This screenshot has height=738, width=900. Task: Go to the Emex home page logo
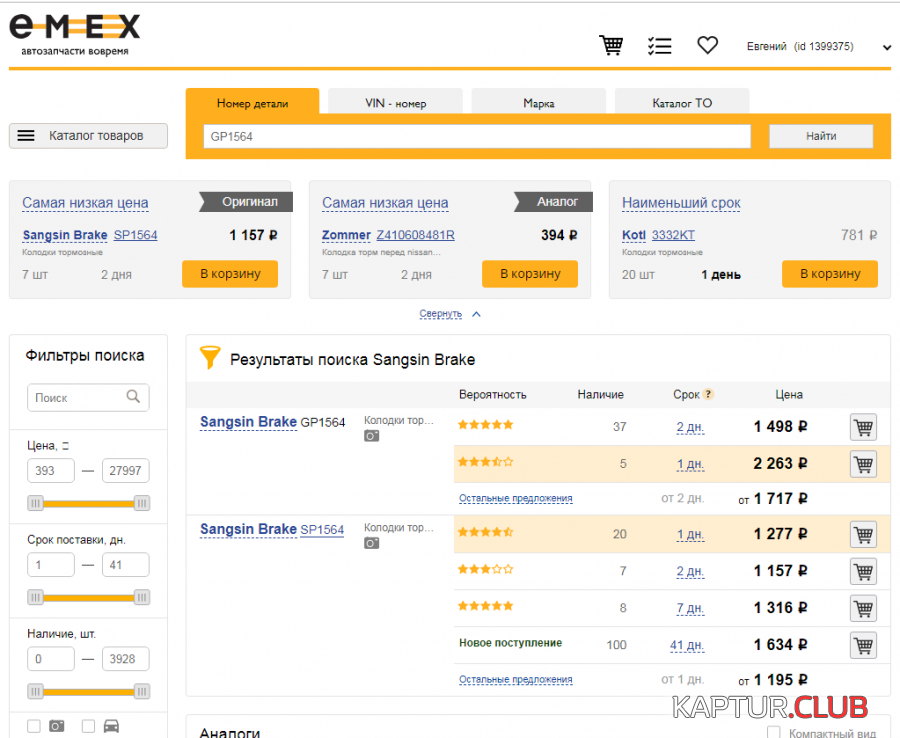pos(75,35)
